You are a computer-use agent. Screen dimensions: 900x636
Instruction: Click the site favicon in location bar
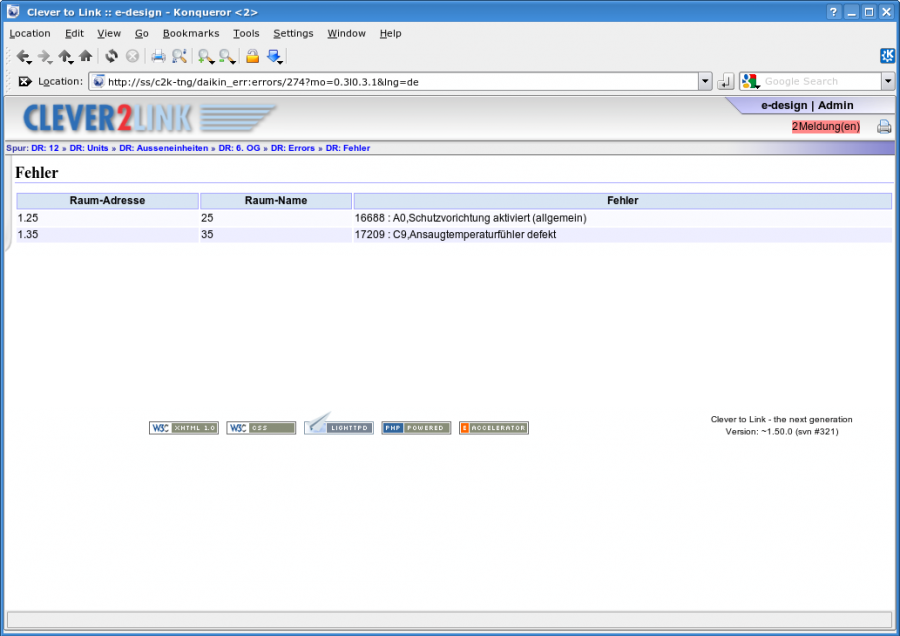point(99,82)
